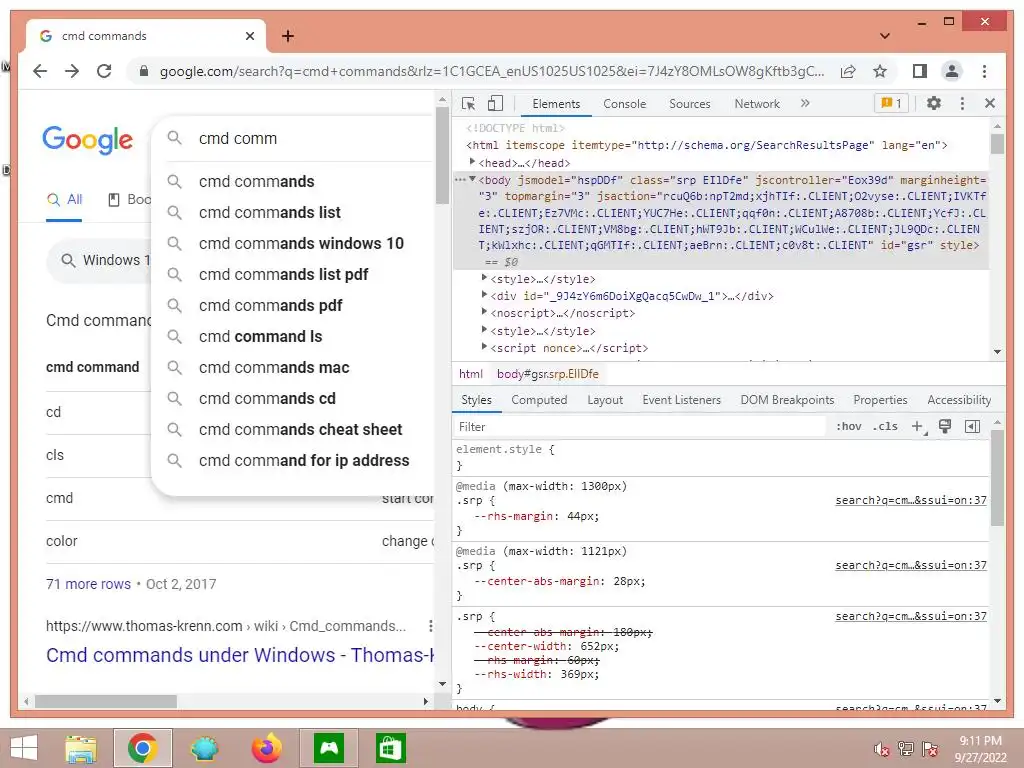Image resolution: width=1024 pixels, height=768 pixels.
Task: Open a new tab with the plus button
Action: coord(288,36)
